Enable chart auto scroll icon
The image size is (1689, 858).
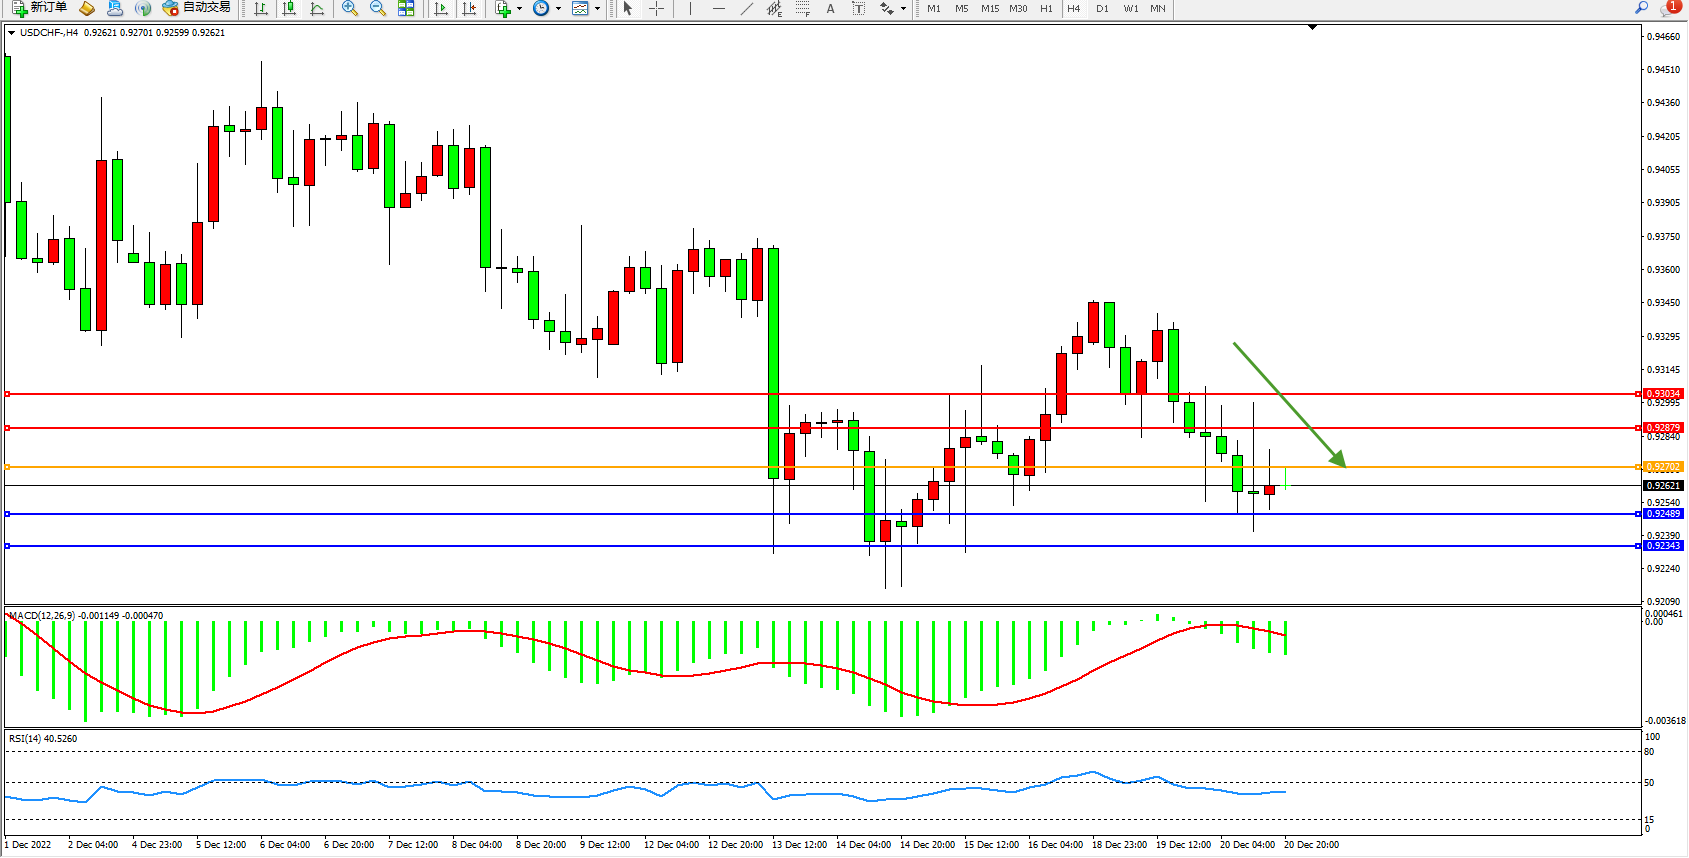coord(441,8)
